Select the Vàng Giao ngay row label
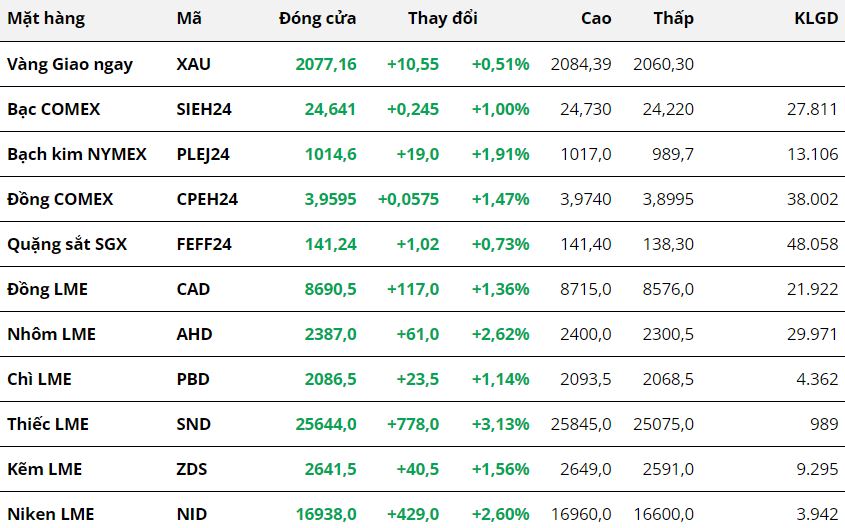845x528 pixels. click(70, 64)
